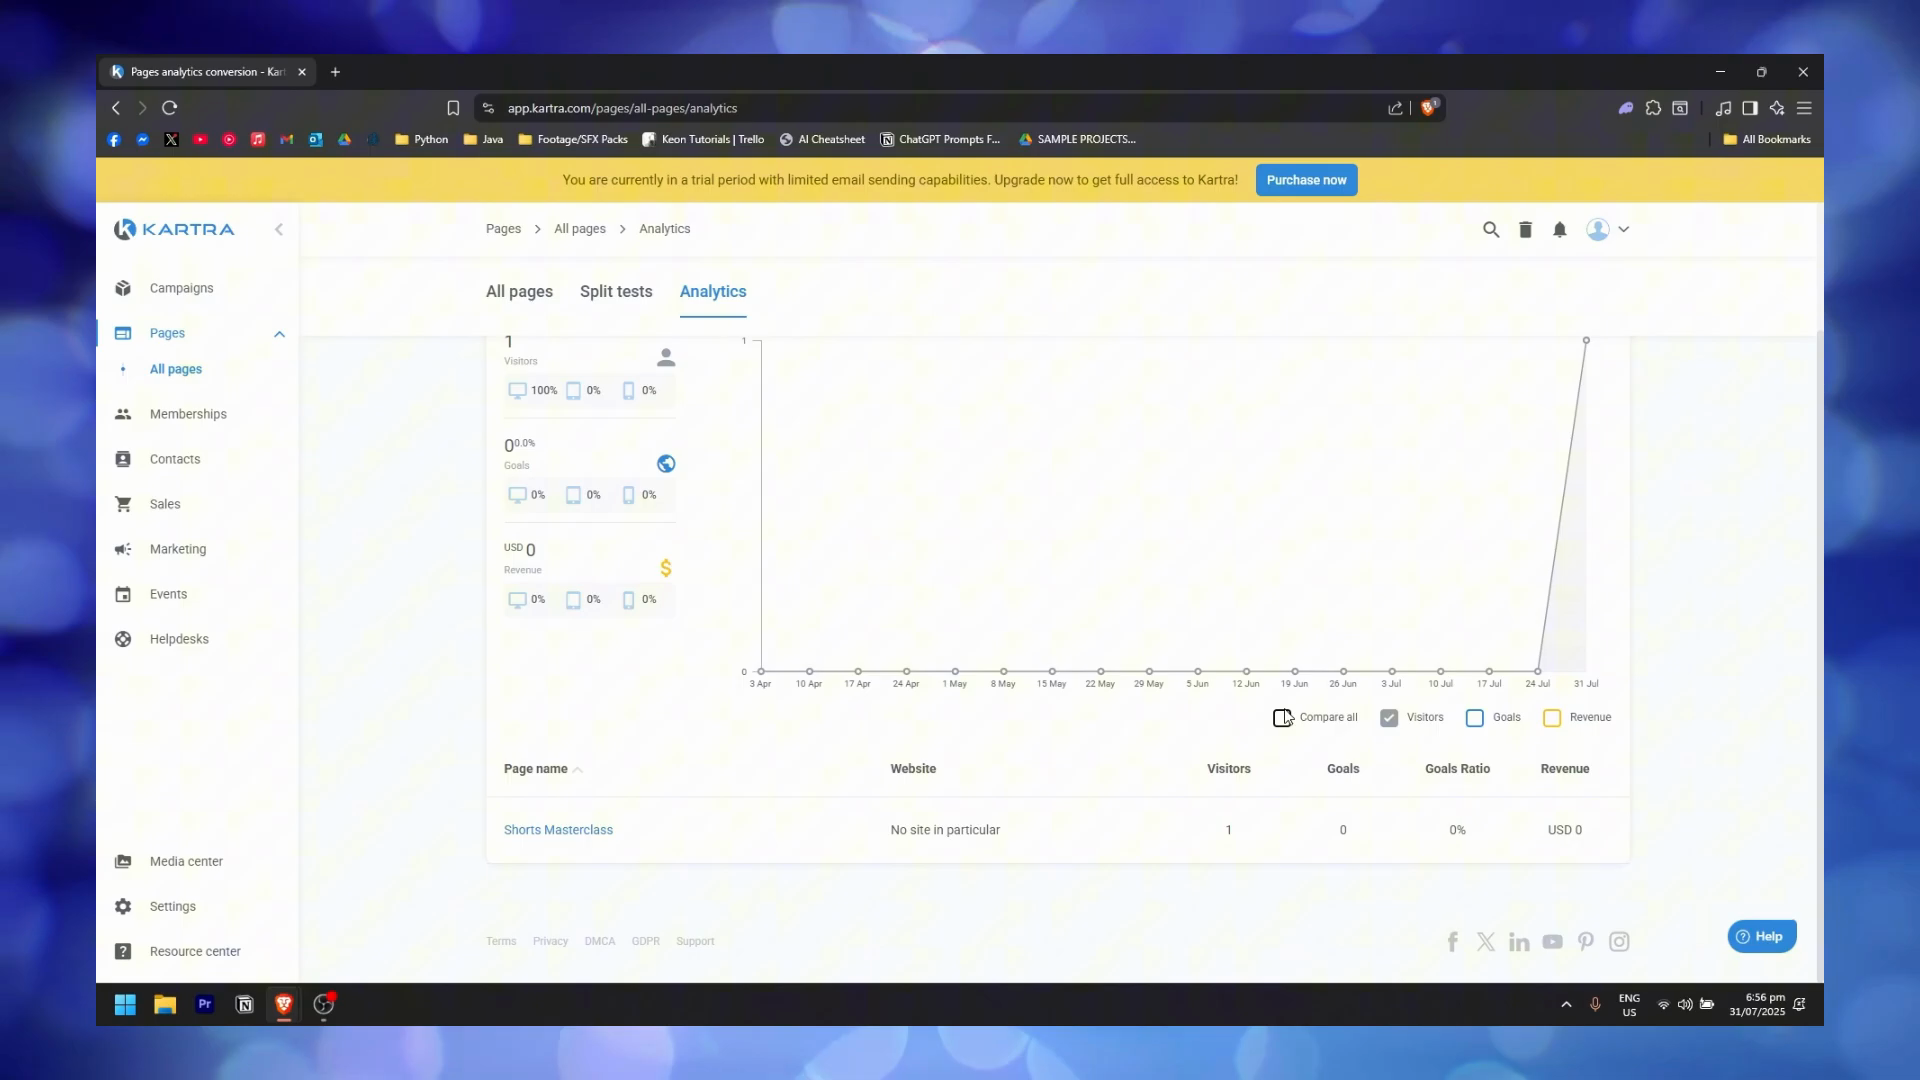This screenshot has width=1920, height=1080.
Task: Open the Sales cart icon
Action: tap(123, 504)
